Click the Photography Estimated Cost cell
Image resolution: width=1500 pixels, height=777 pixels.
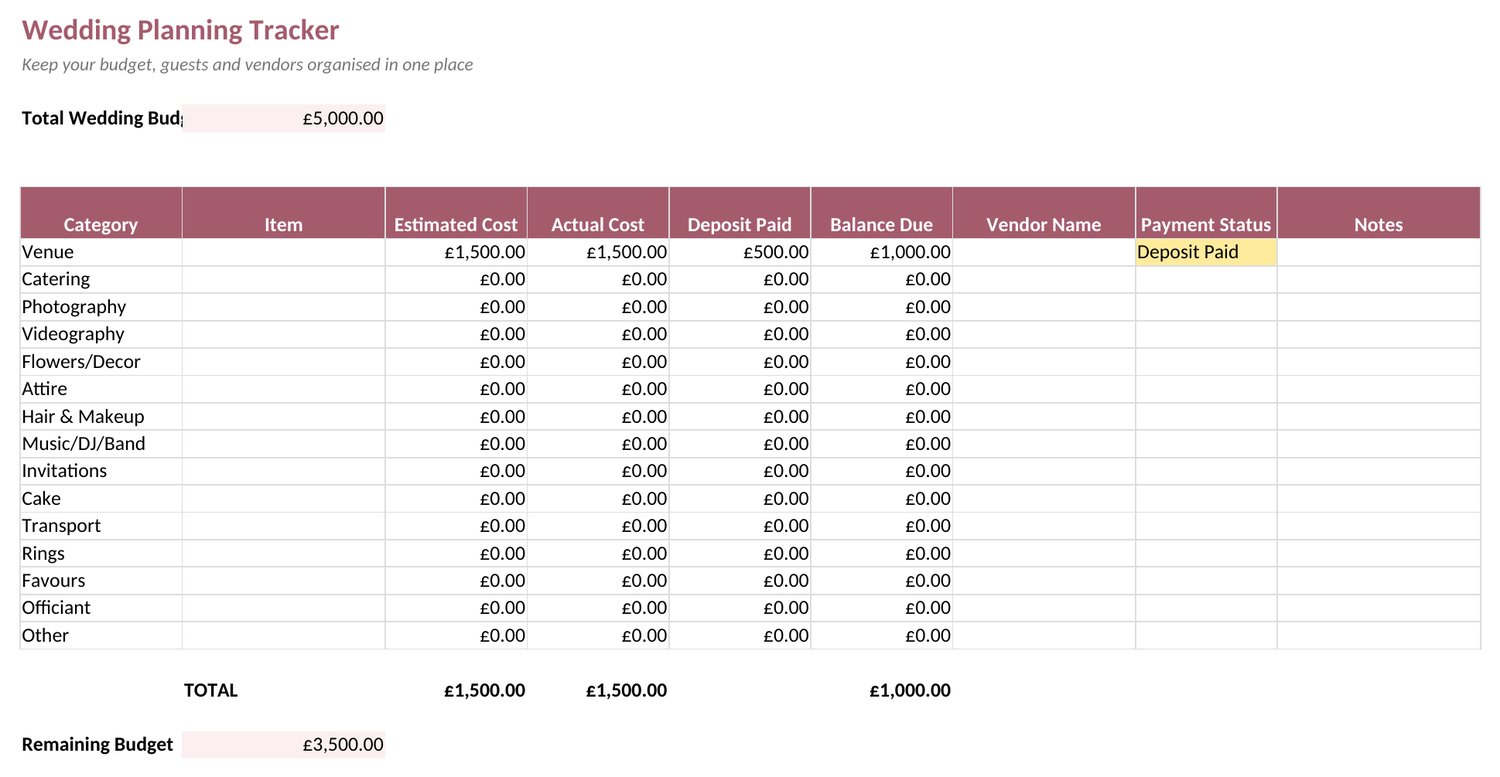pyautogui.click(x=456, y=307)
